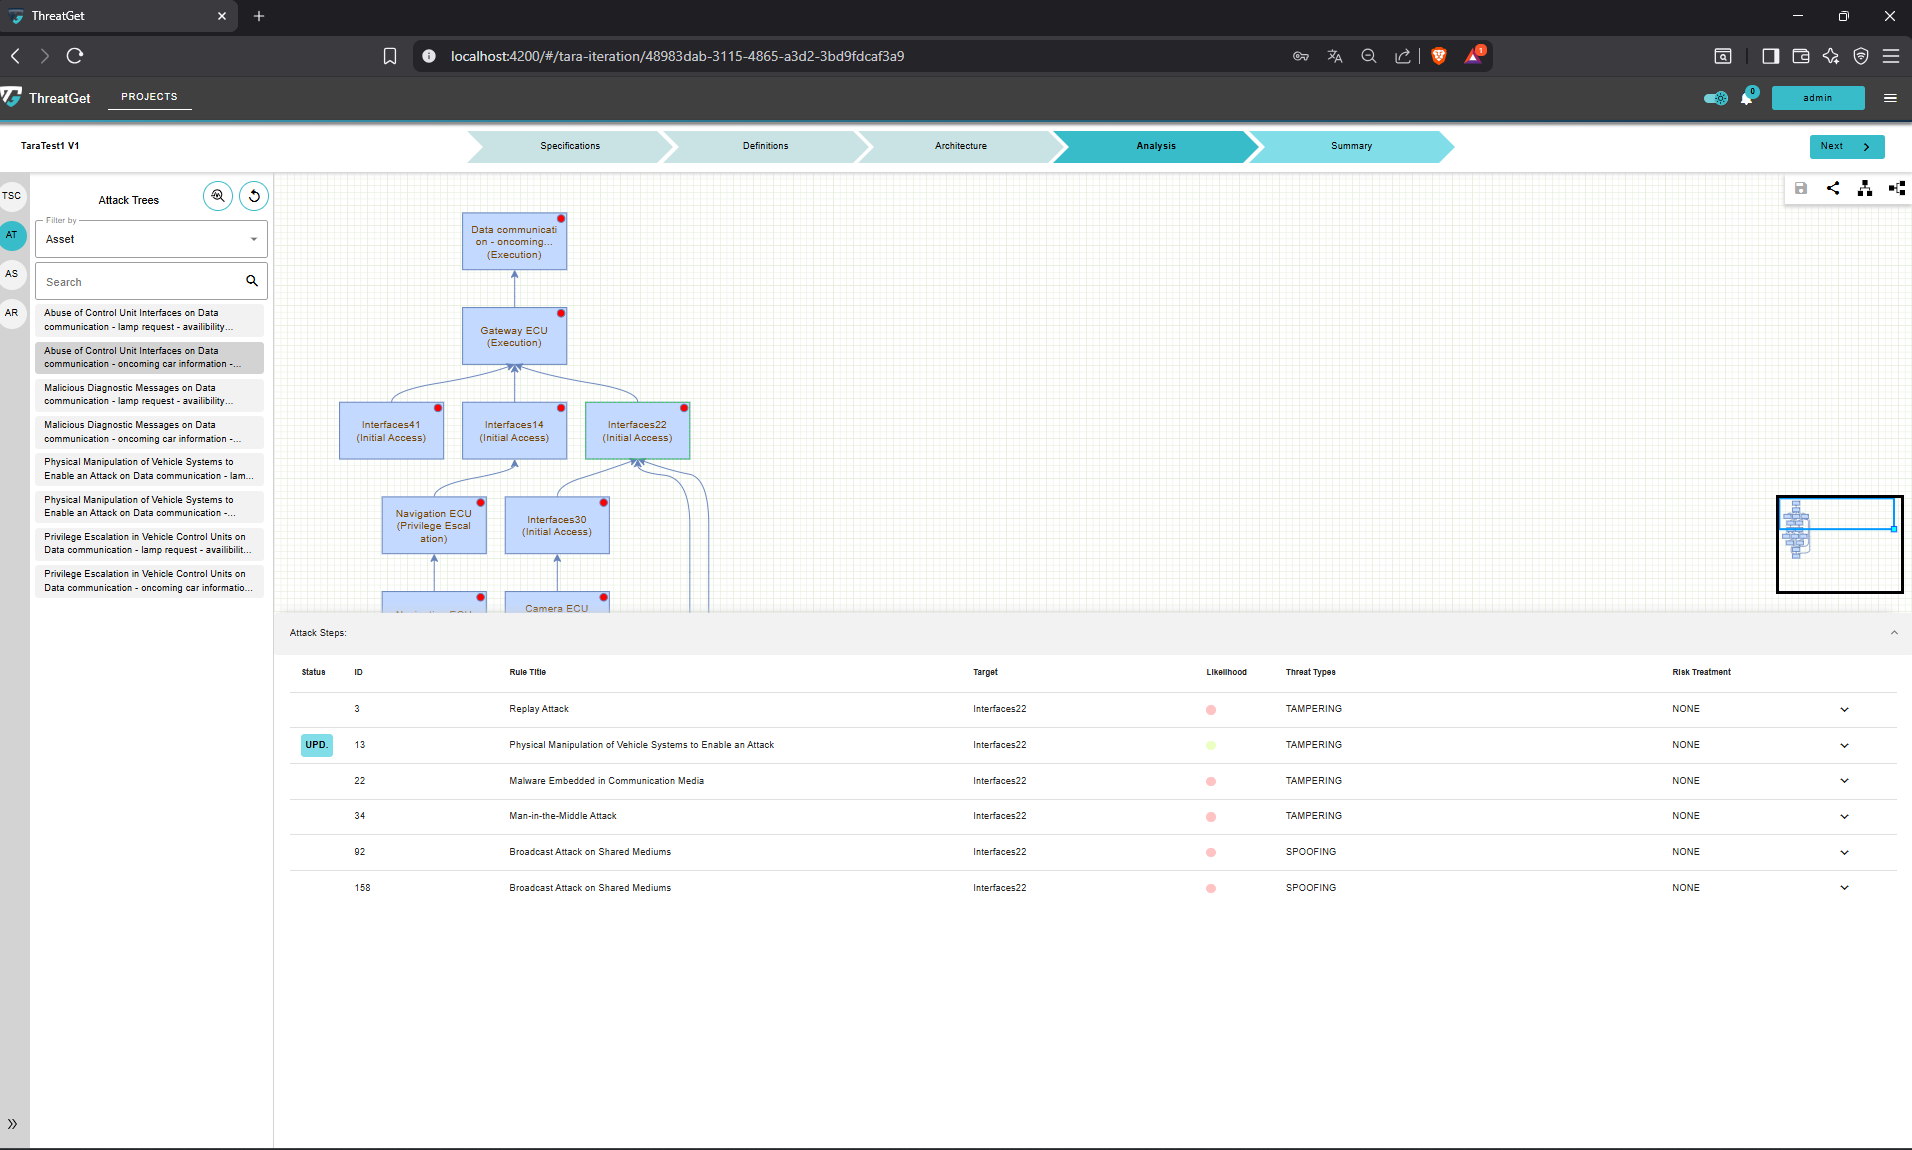The image size is (1912, 1150).
Task: Select the Gateway ECU (Execution) node
Action: 514,337
